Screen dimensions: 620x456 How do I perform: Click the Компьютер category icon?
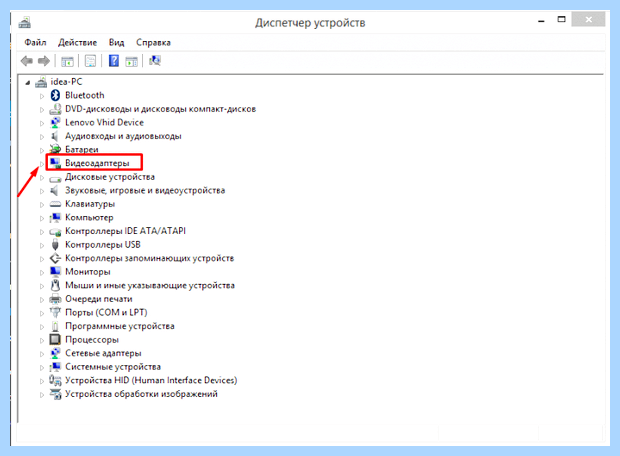55,218
